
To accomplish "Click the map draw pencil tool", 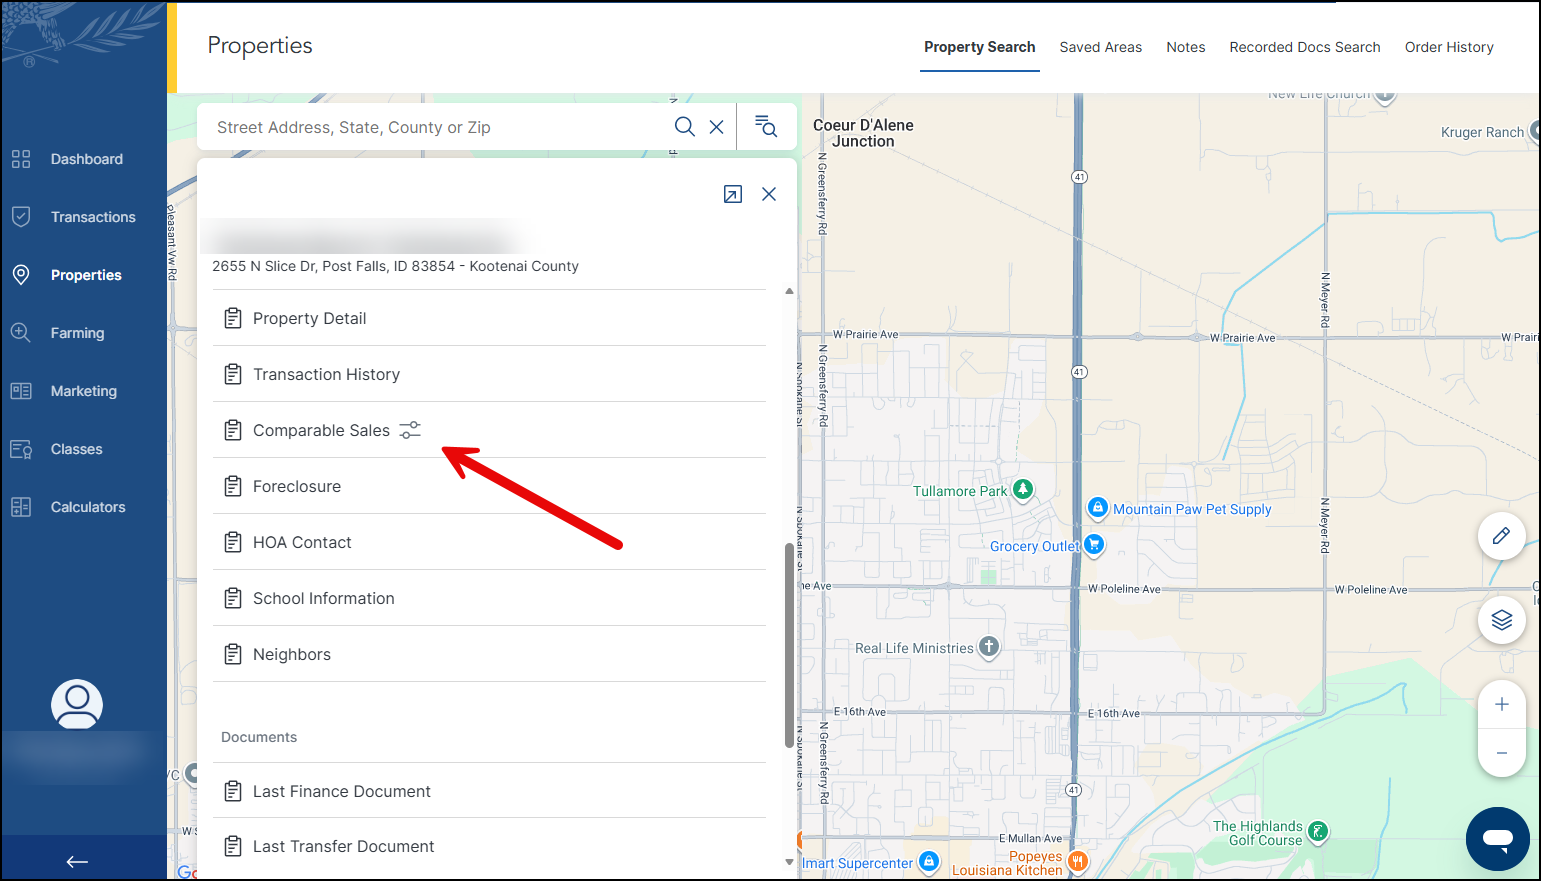I will pyautogui.click(x=1501, y=537).
